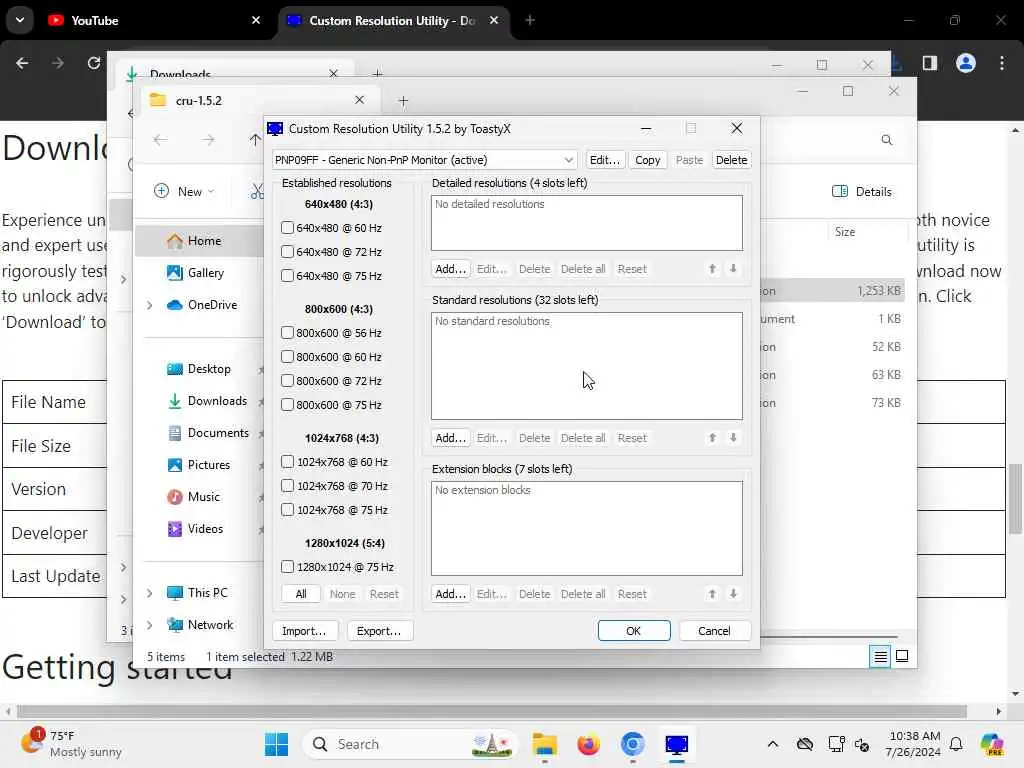Expand the This PC tree node

point(150,593)
